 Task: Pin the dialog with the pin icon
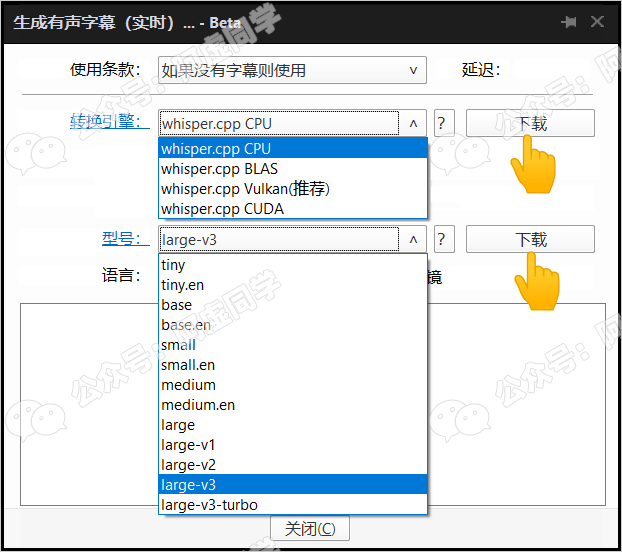(x=569, y=22)
